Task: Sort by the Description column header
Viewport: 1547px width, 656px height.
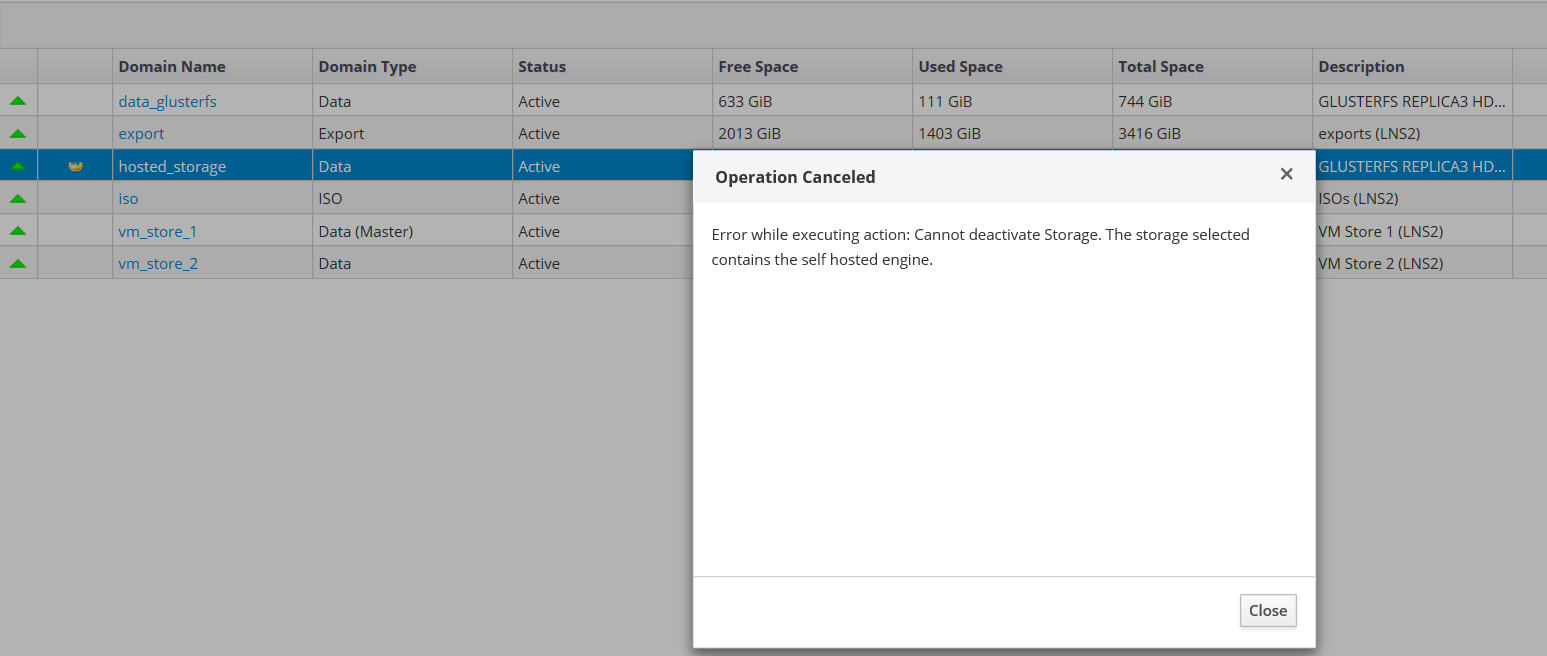Action: coord(1361,67)
